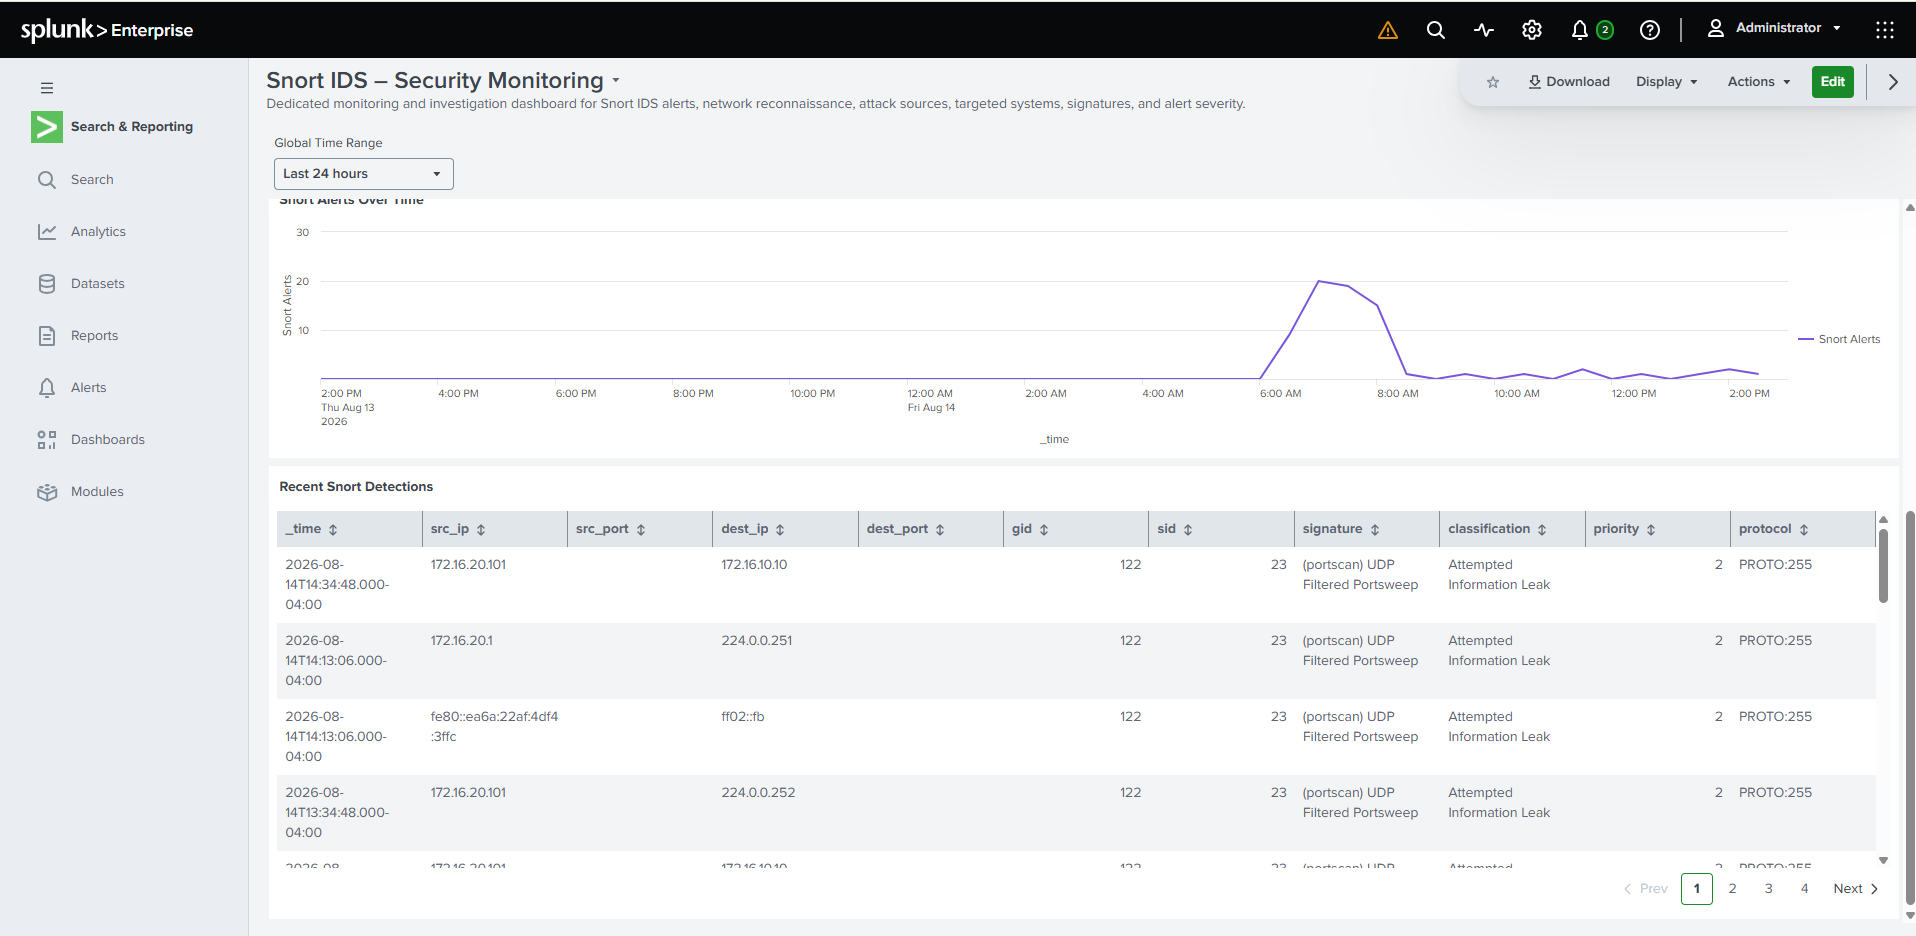Sort by _time column arrows
This screenshot has height=936, width=1916.
(x=333, y=529)
